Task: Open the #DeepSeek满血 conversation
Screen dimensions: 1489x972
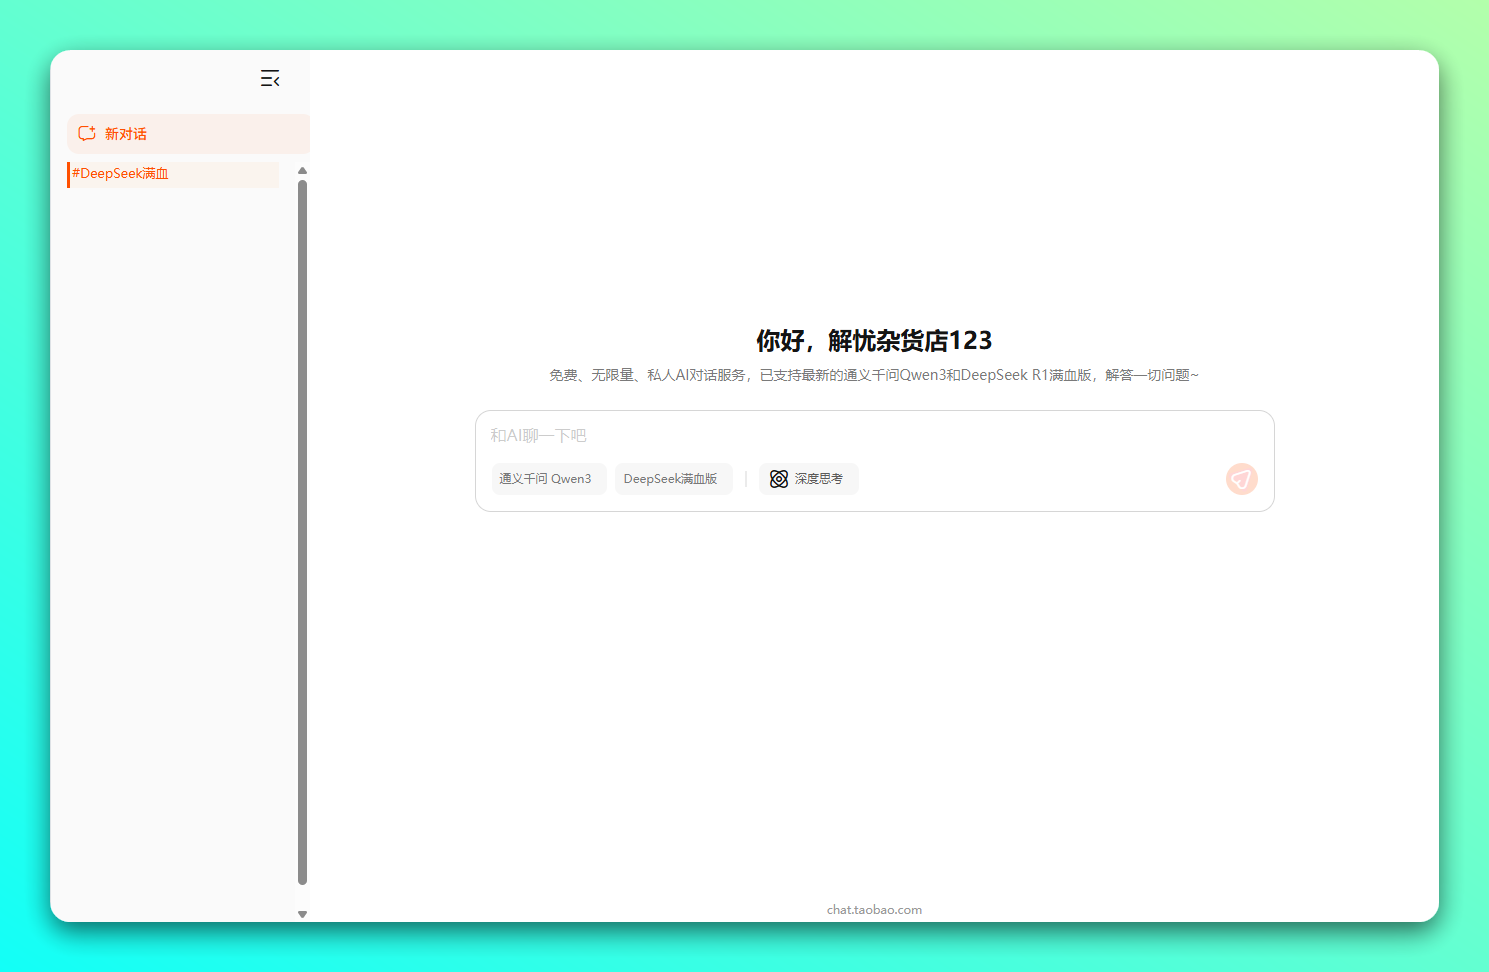Action: [x=173, y=174]
